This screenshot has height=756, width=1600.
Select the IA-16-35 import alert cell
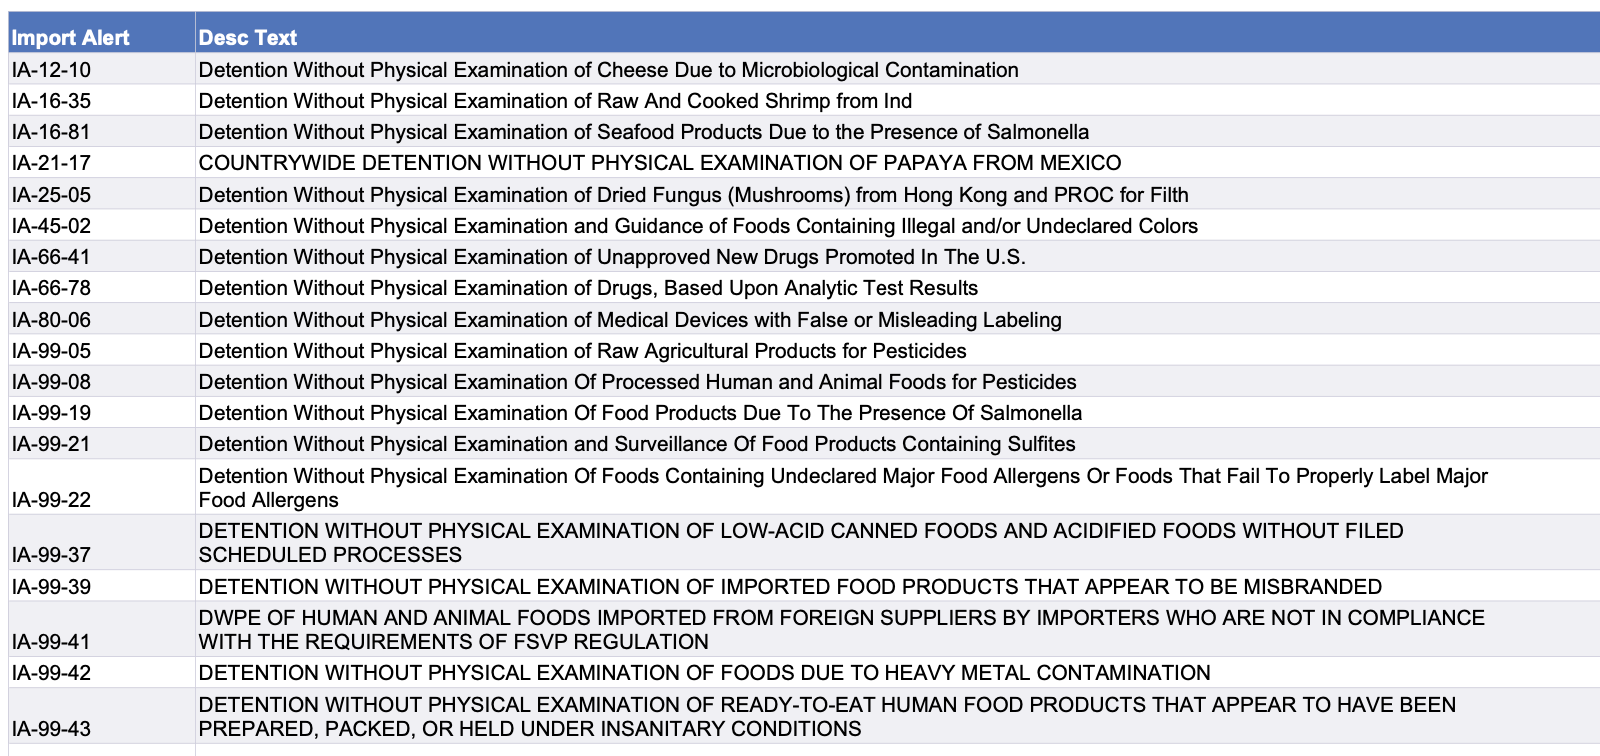coord(52,101)
